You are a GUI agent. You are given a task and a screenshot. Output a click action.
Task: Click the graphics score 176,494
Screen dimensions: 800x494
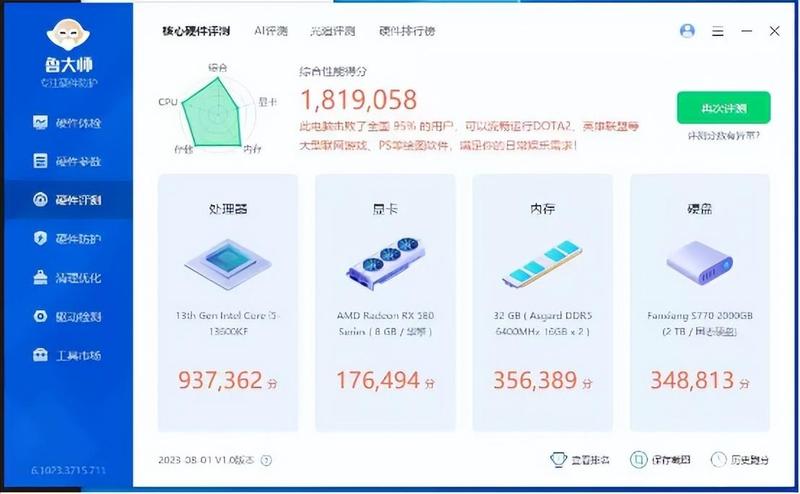tap(378, 380)
